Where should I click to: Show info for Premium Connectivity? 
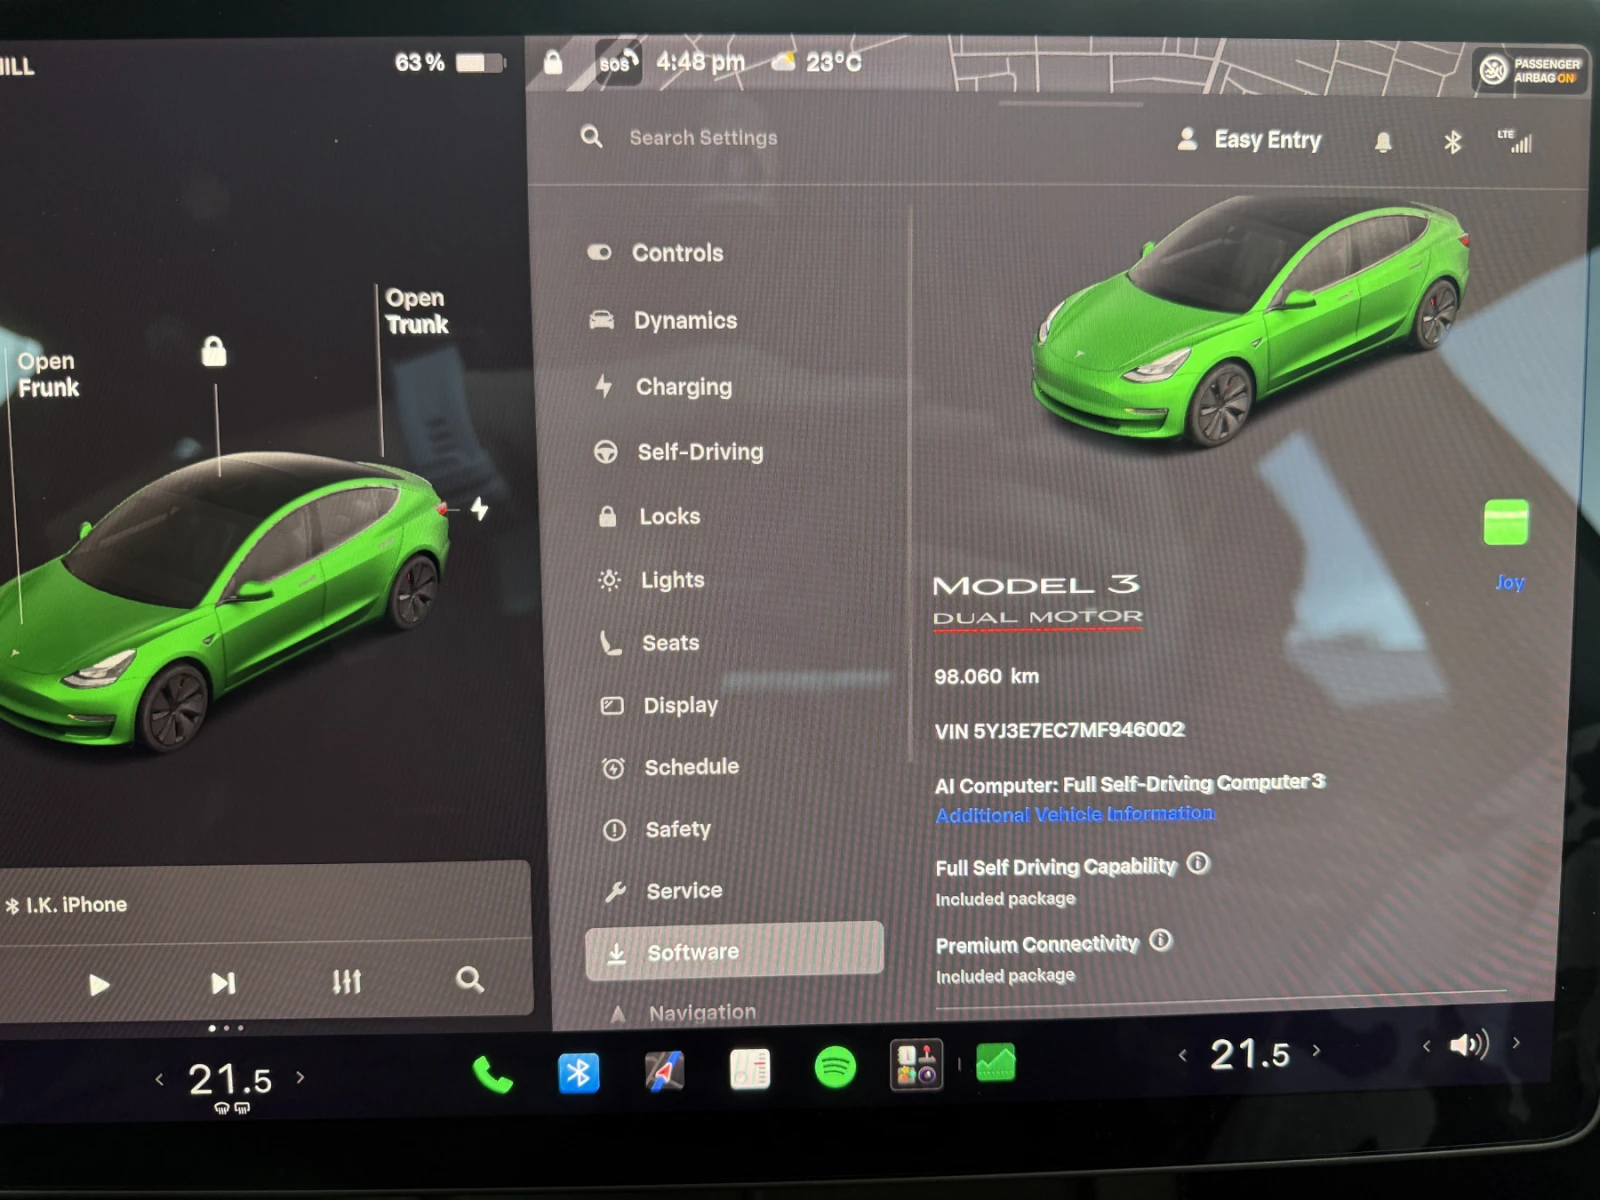(1160, 940)
